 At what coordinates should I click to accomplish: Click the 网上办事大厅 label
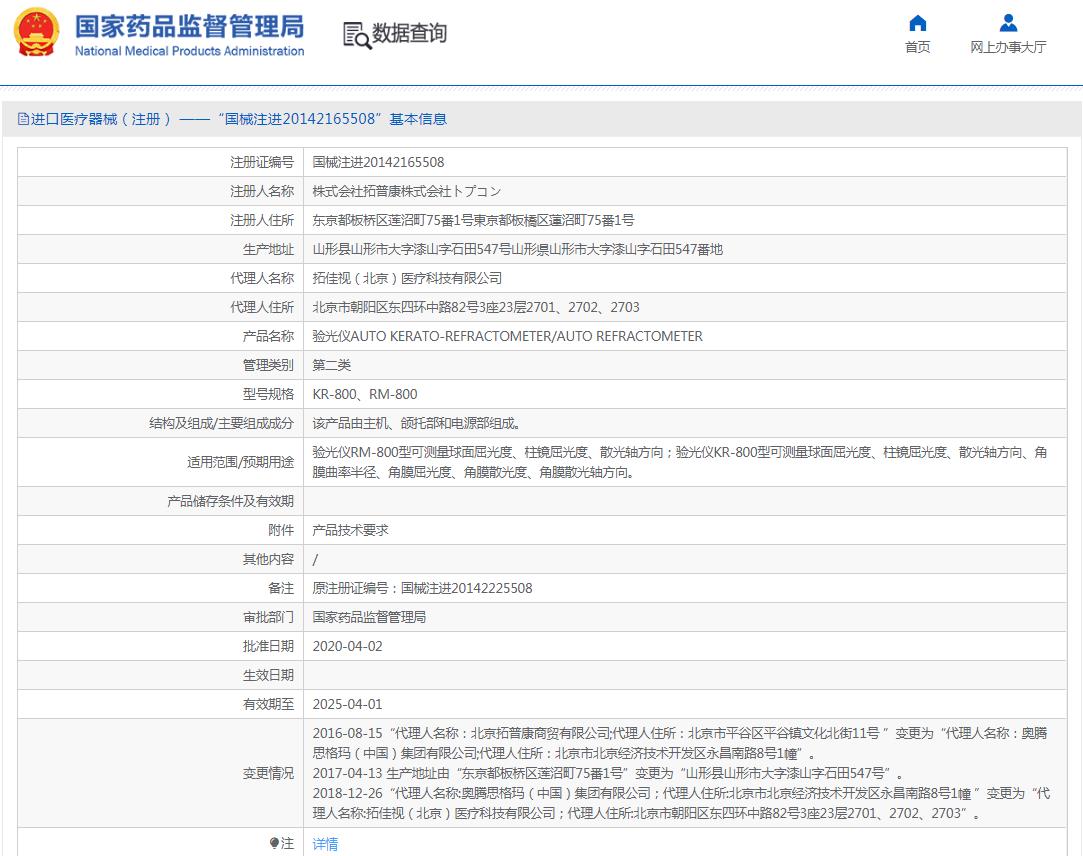(1008, 47)
